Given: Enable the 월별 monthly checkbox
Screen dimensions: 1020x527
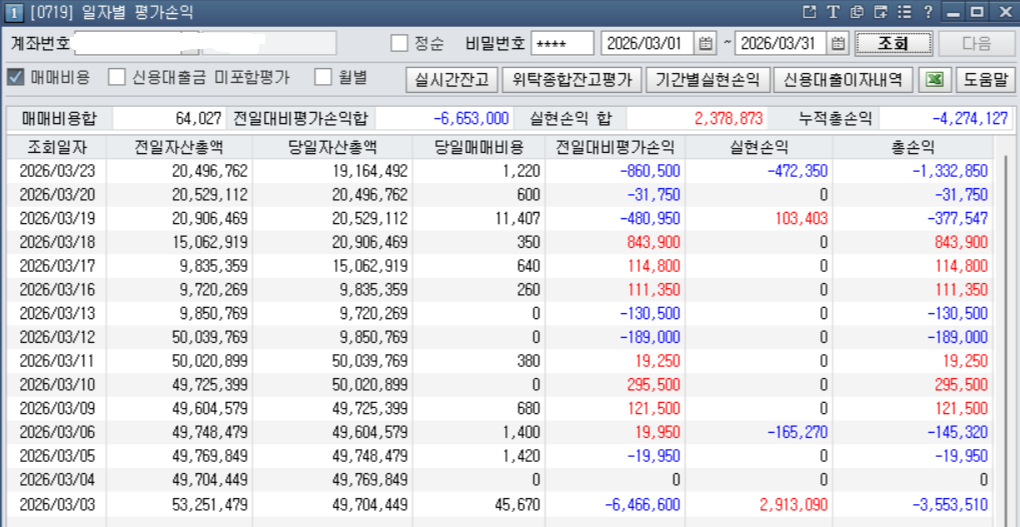Looking at the screenshot, I should (x=323, y=78).
